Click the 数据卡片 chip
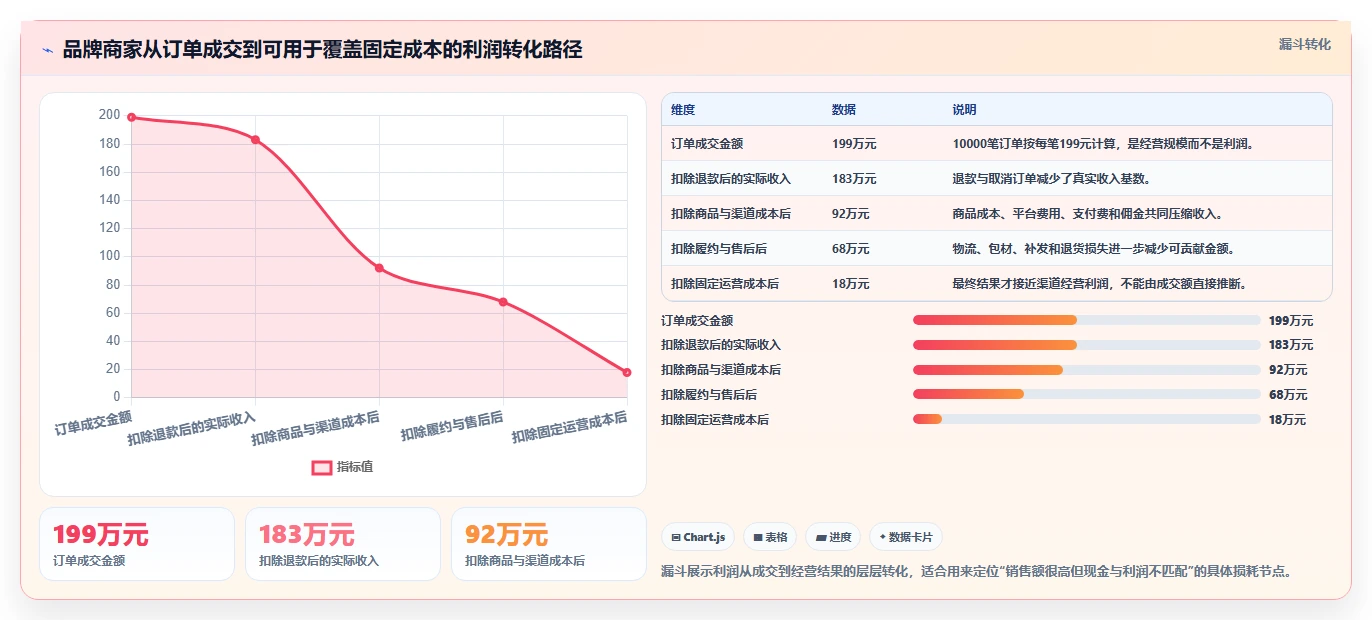Screen dimensions: 1372x620 906,537
